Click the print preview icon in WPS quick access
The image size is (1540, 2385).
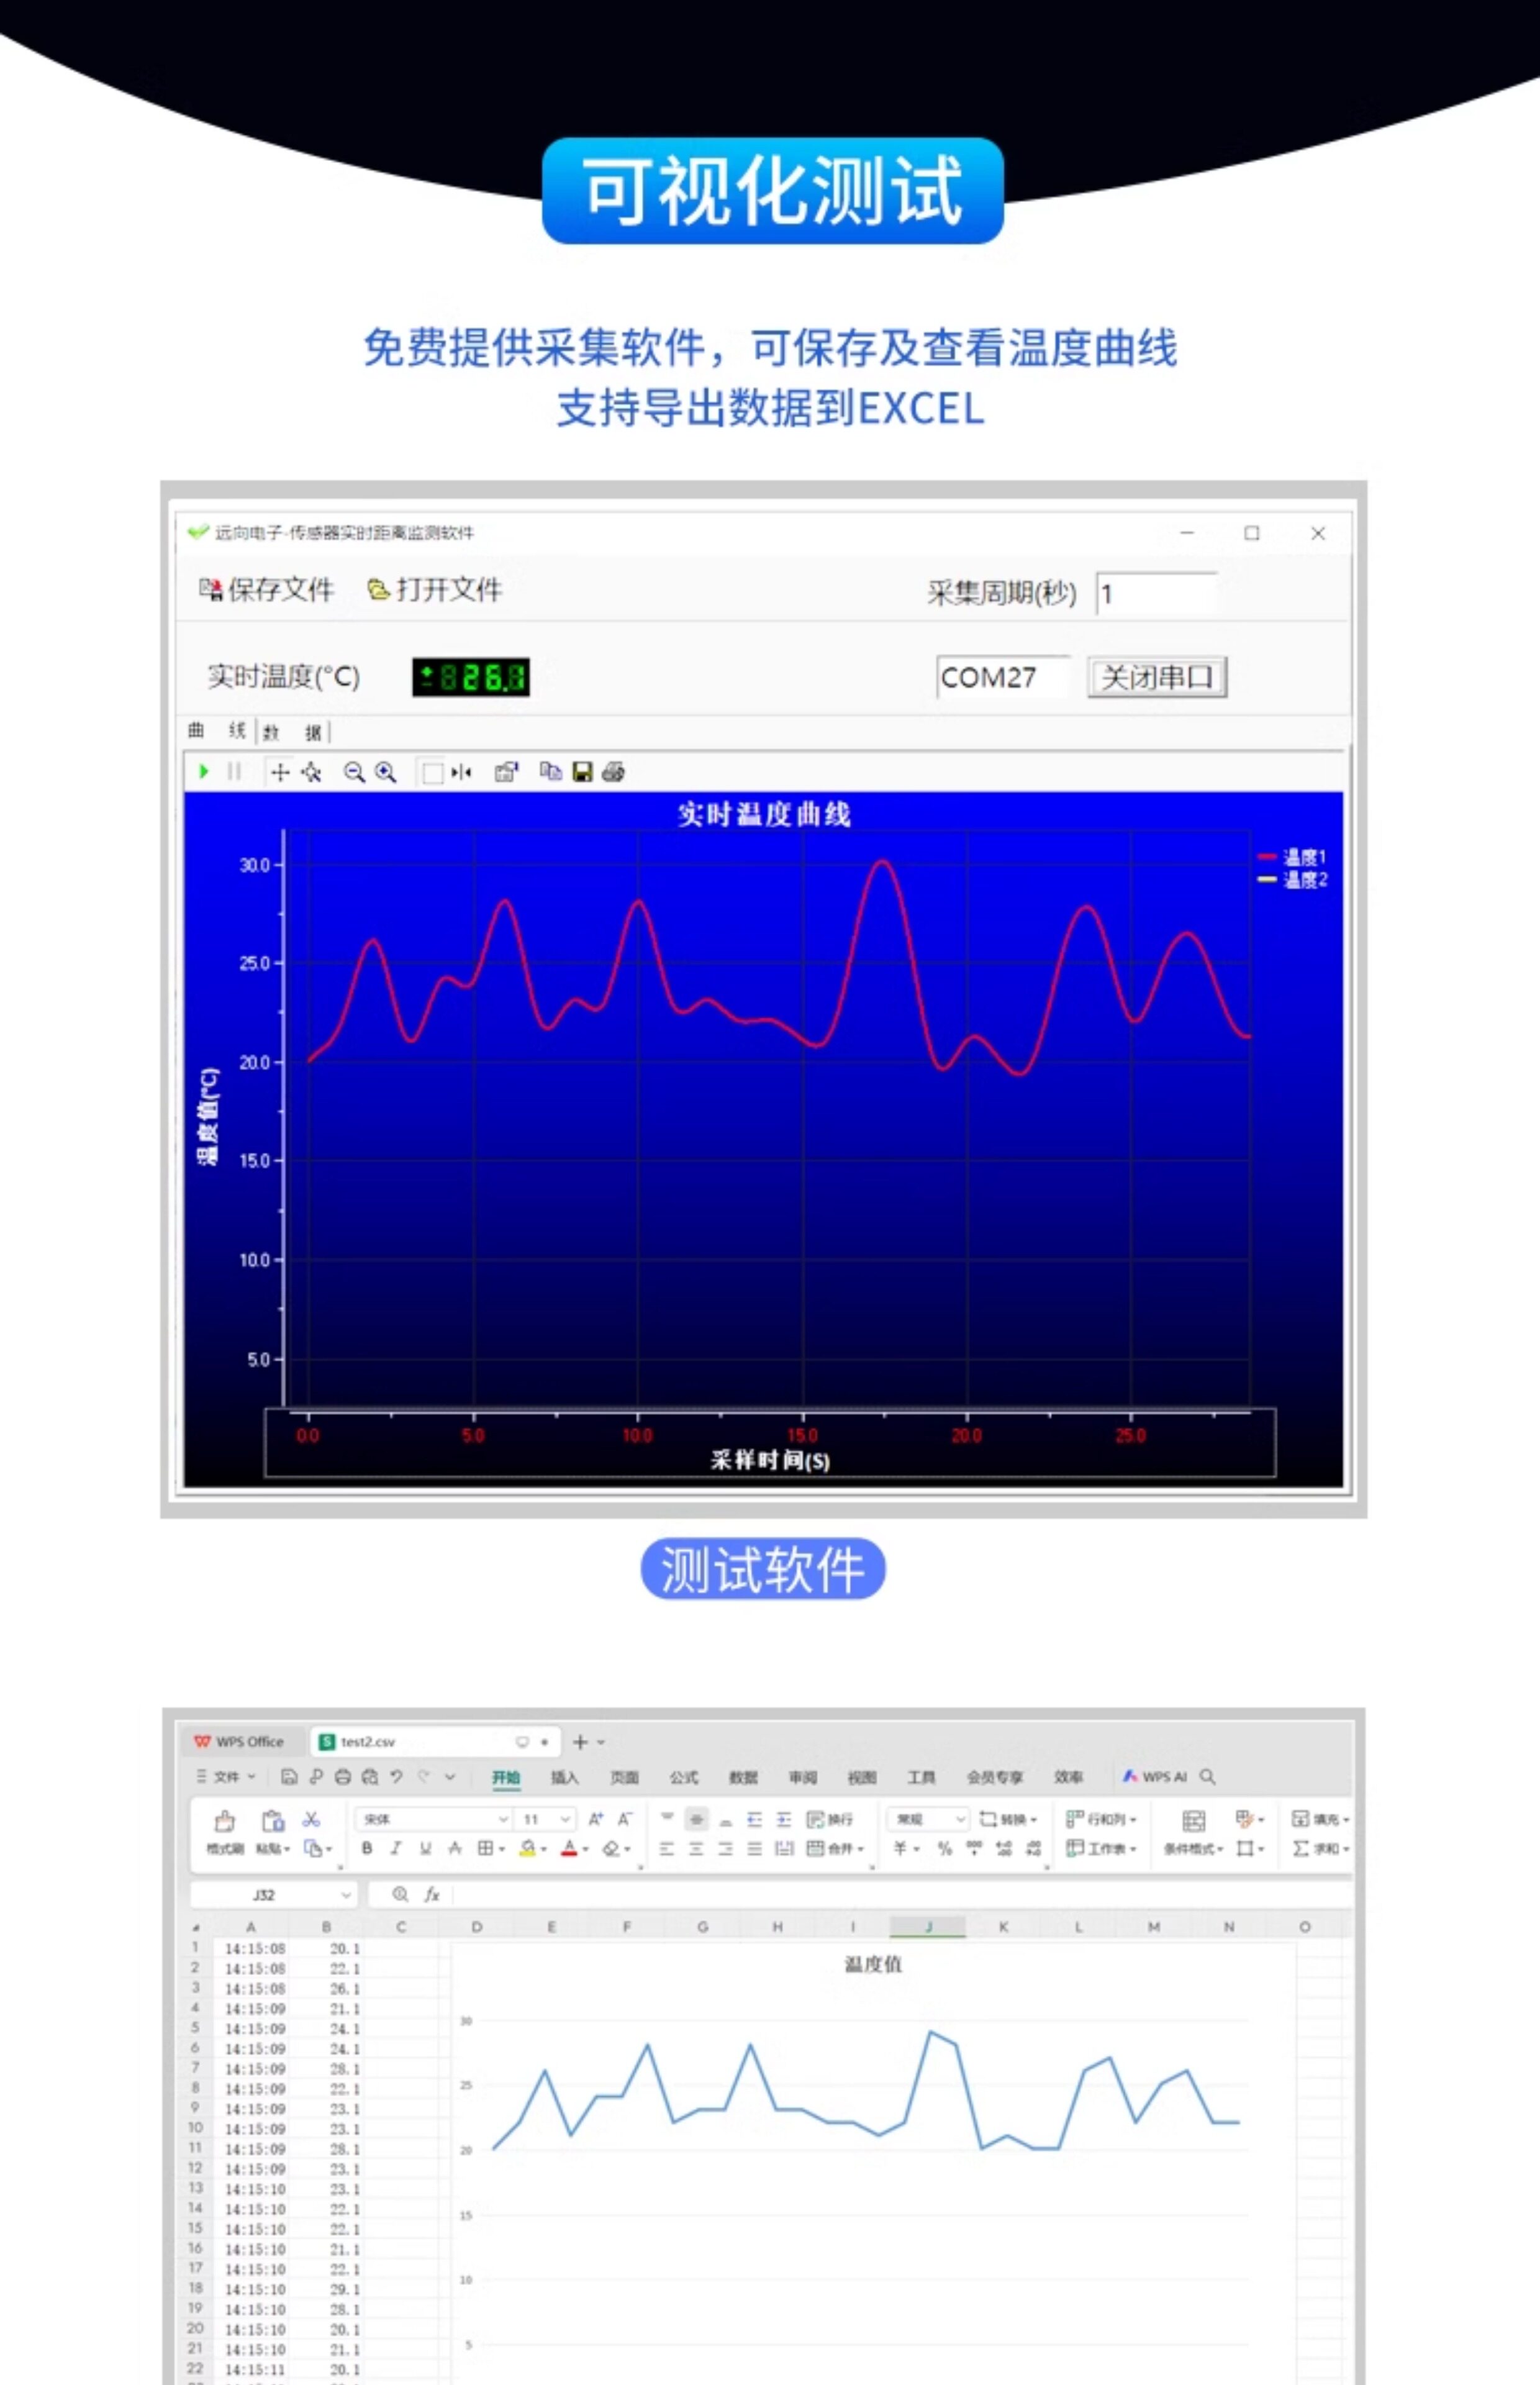(x=370, y=1777)
